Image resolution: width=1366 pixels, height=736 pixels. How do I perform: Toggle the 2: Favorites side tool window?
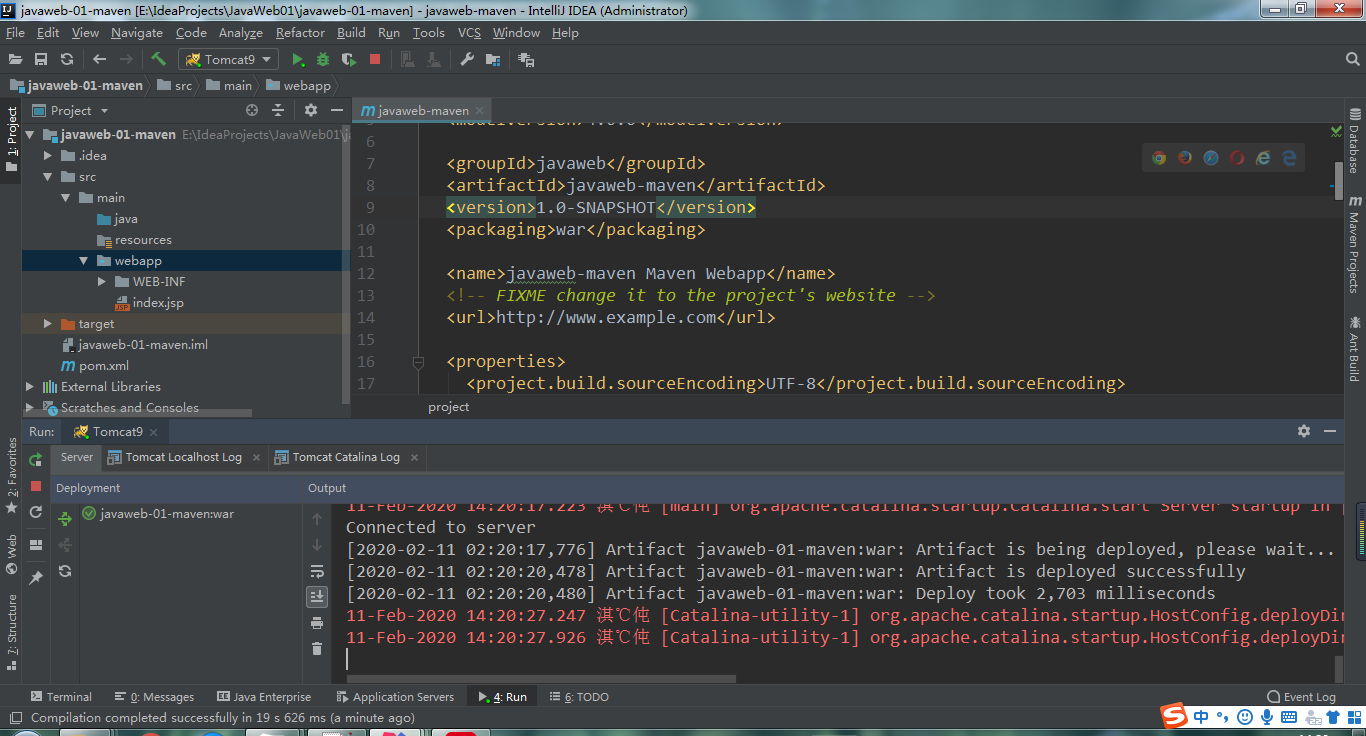[11, 476]
